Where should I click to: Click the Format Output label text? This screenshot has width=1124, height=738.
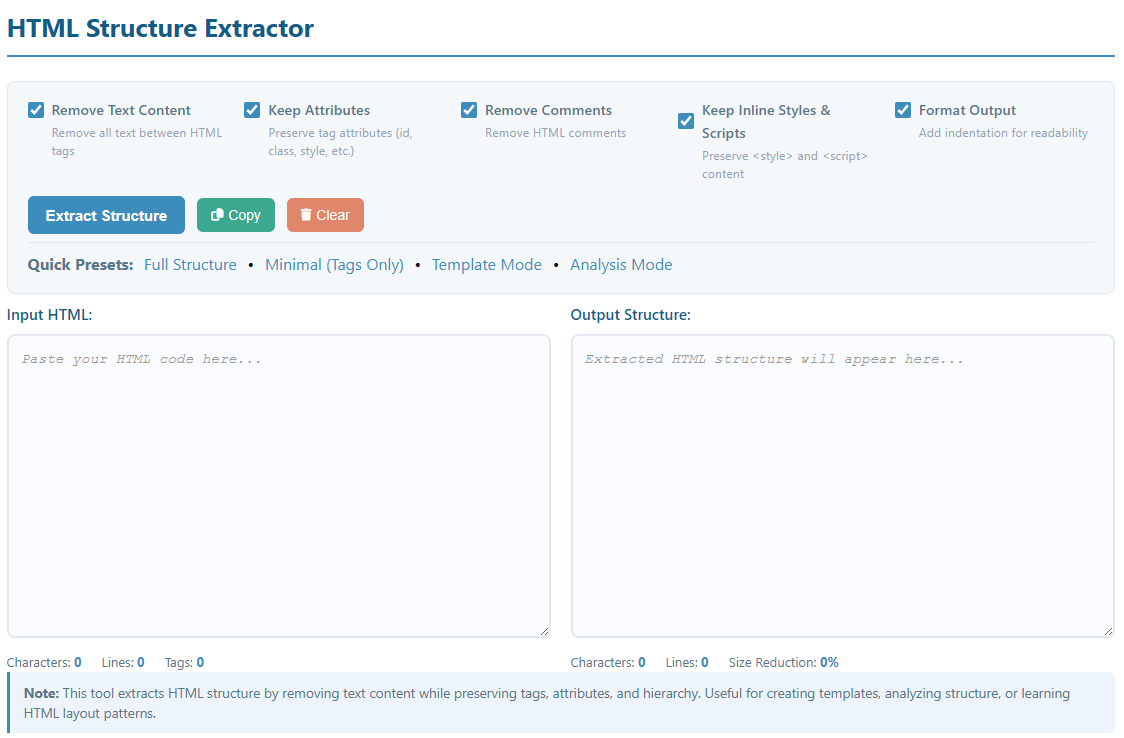(967, 110)
